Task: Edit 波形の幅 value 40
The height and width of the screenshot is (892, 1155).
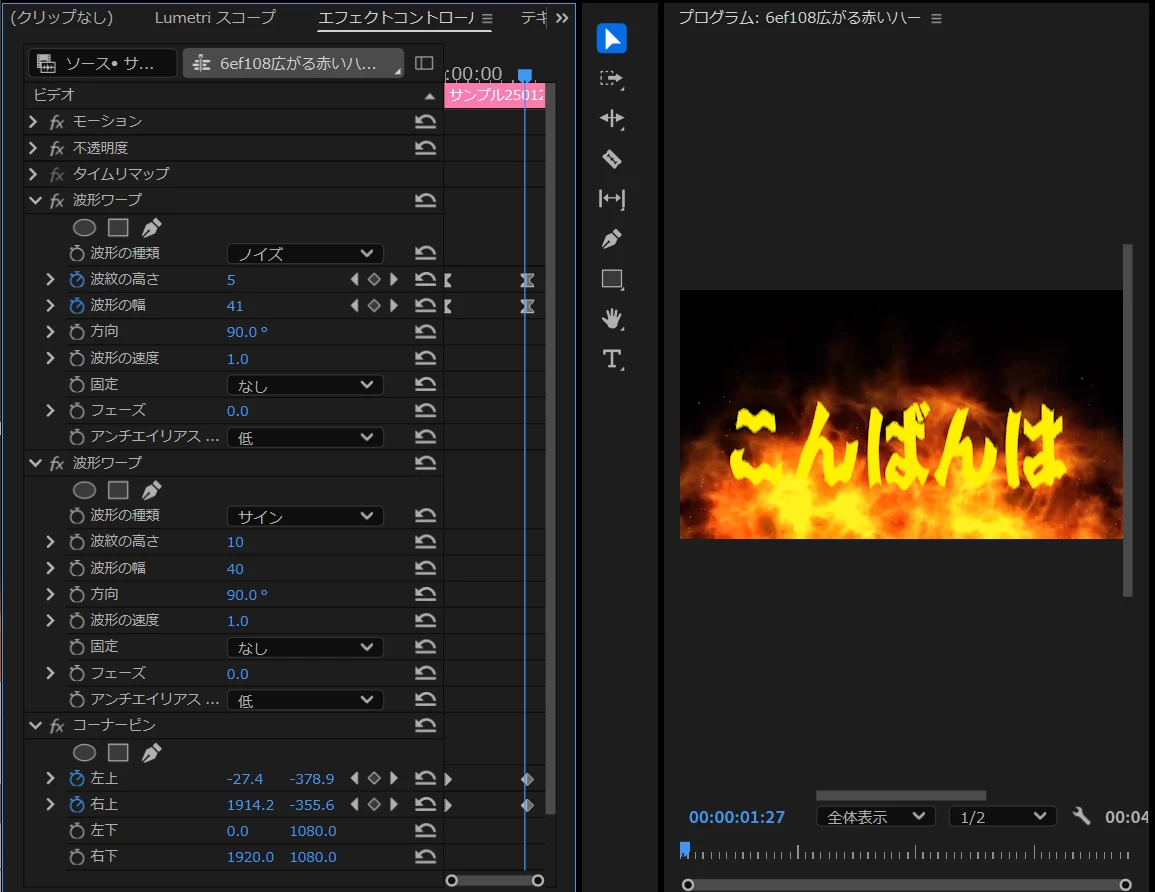Action: [x=235, y=568]
